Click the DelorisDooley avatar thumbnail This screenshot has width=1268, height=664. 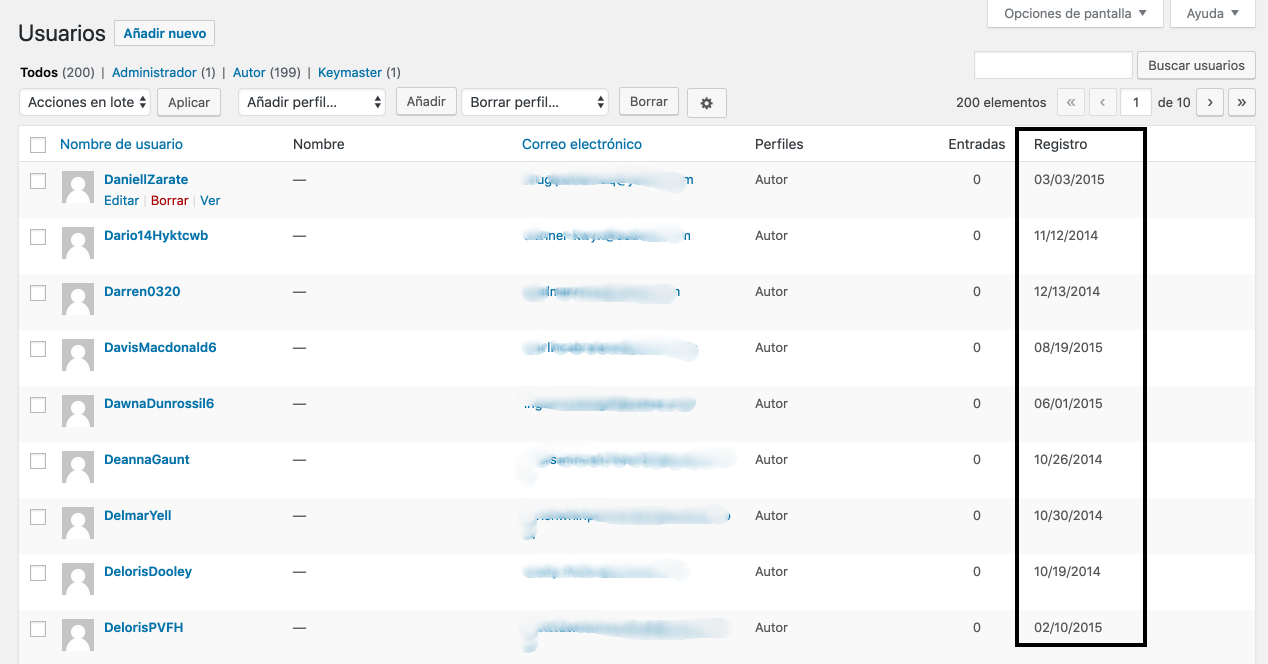(78, 580)
